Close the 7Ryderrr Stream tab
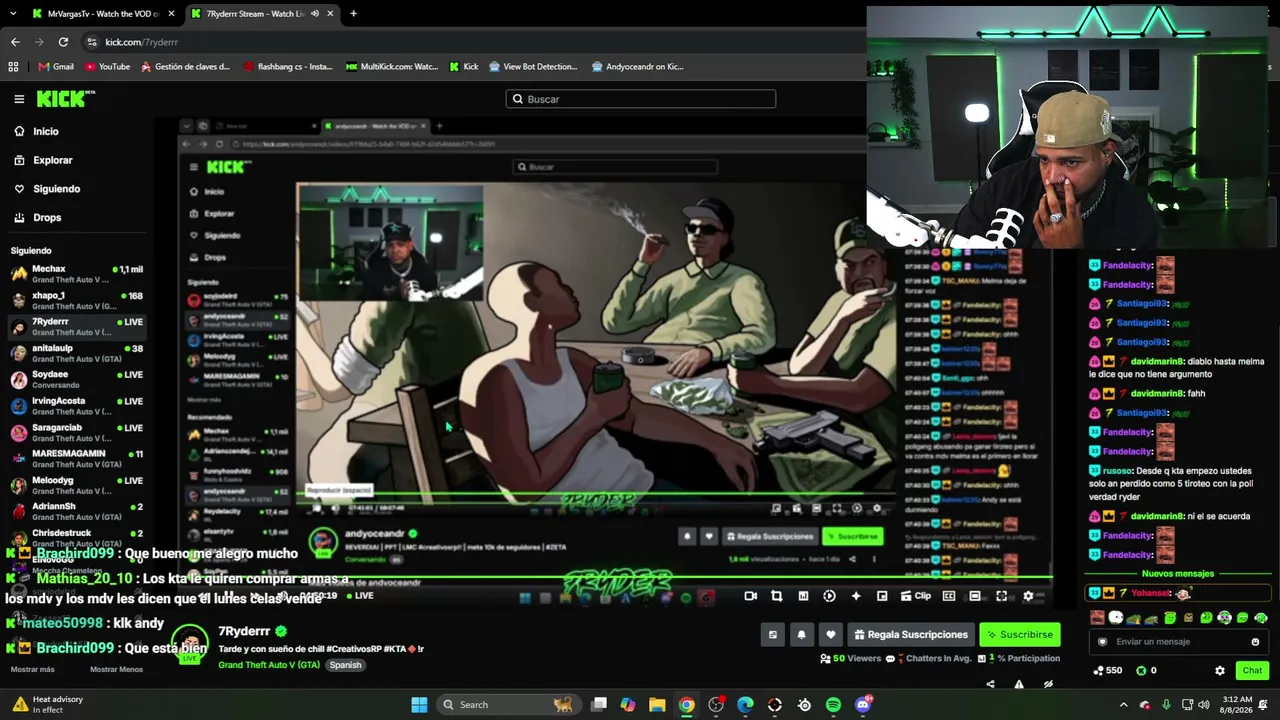The width and height of the screenshot is (1280, 720). [331, 14]
